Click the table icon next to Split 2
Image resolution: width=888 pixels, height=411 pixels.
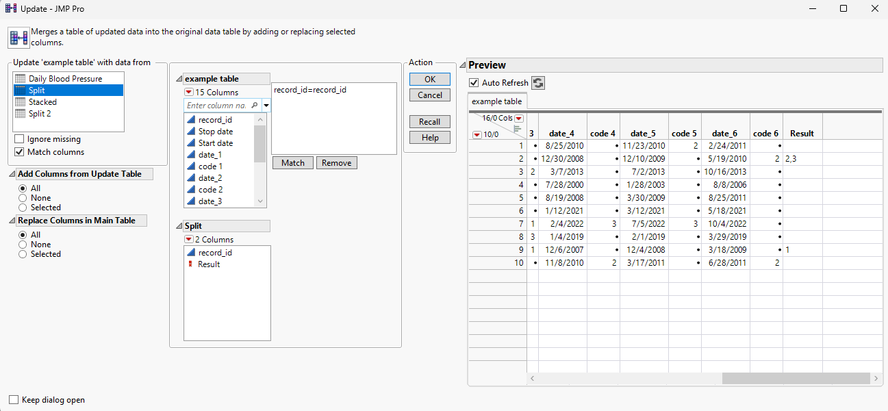pos(20,113)
